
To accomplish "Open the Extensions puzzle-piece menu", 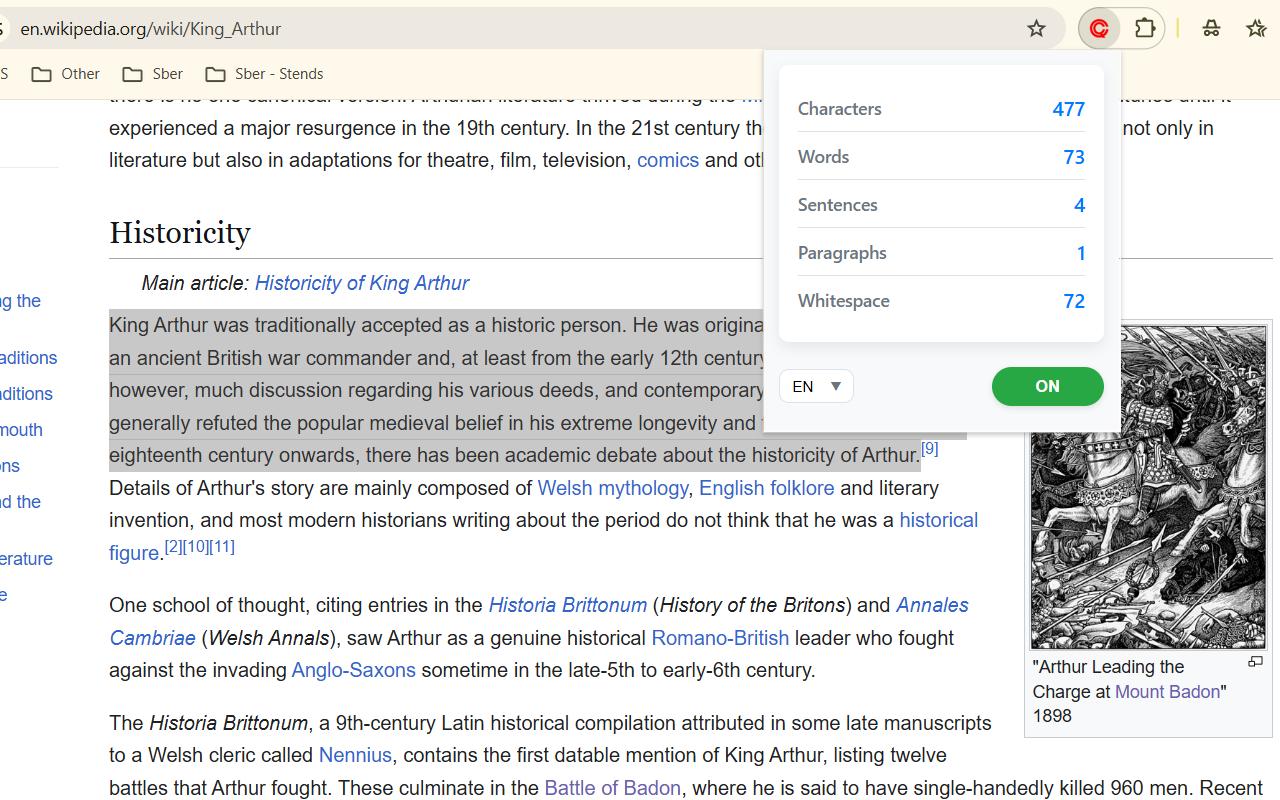I will pos(1145,29).
